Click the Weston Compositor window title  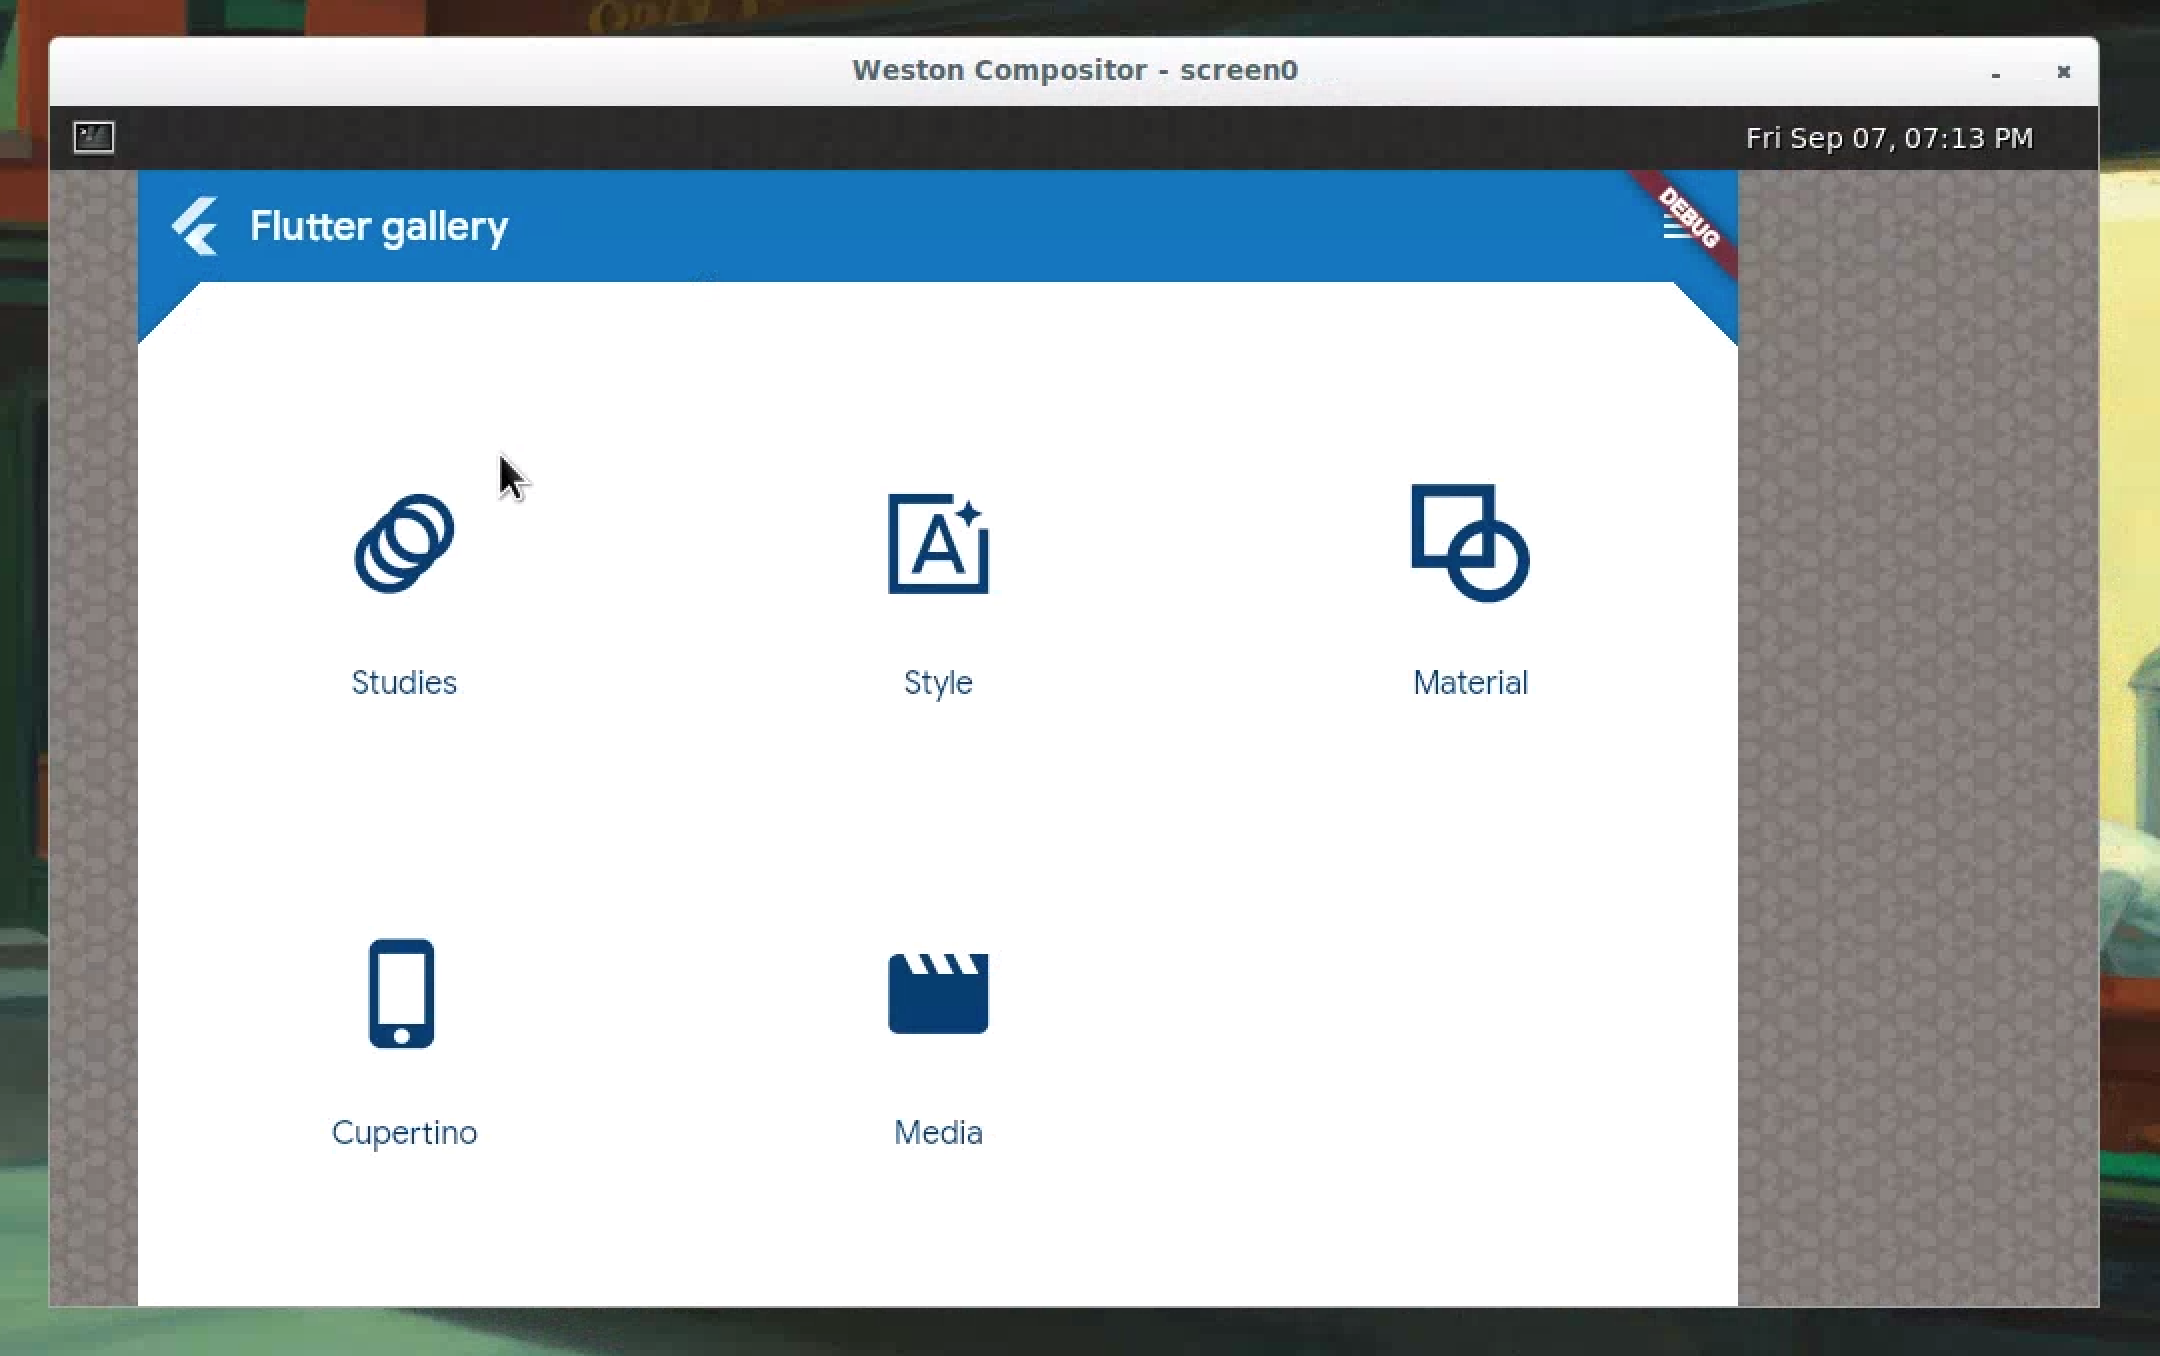[1074, 70]
